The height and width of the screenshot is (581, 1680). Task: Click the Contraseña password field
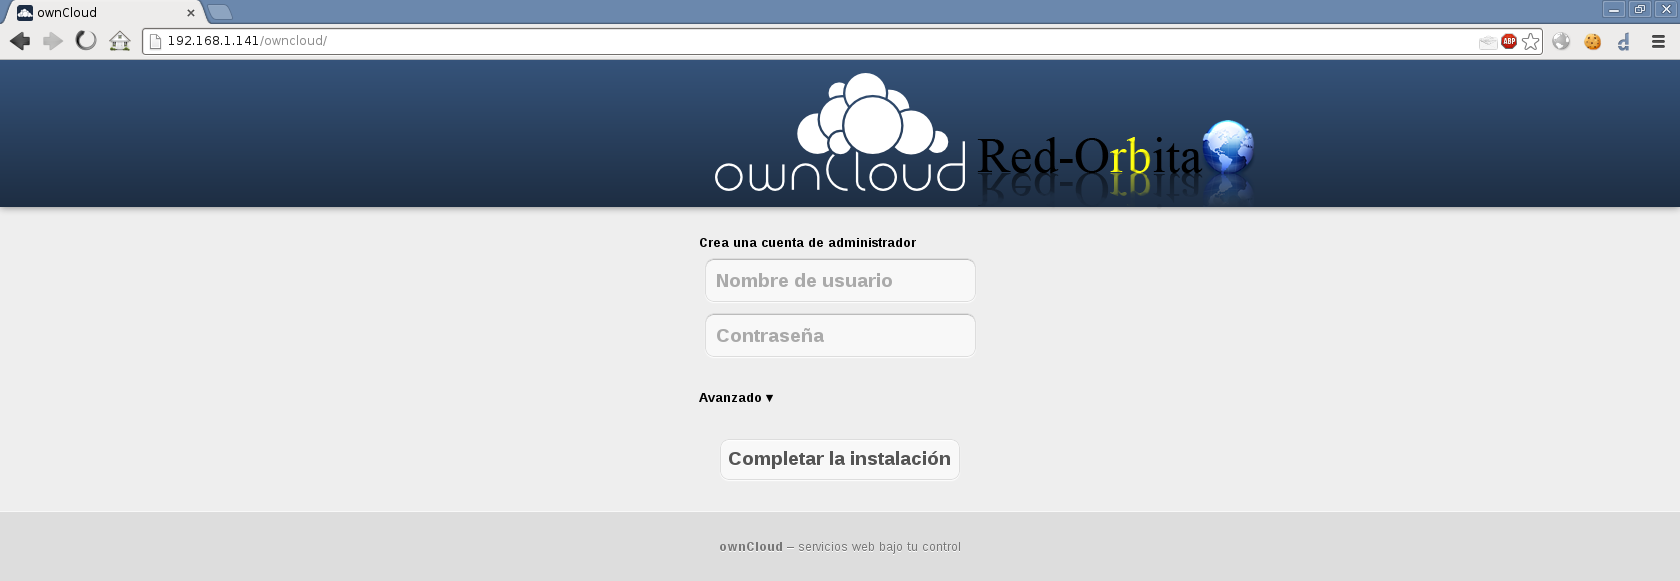coord(840,336)
